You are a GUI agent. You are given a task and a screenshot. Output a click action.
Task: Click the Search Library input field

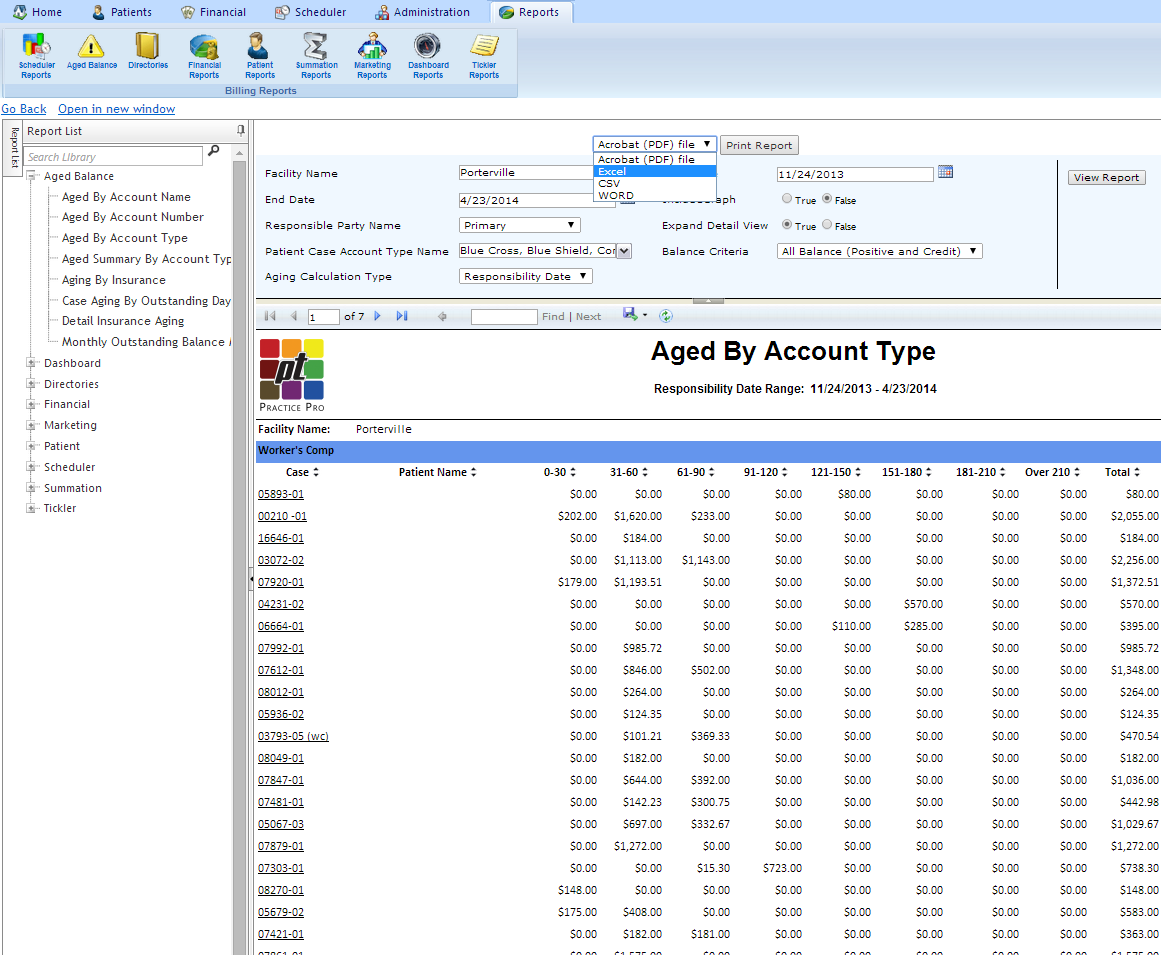click(113, 157)
